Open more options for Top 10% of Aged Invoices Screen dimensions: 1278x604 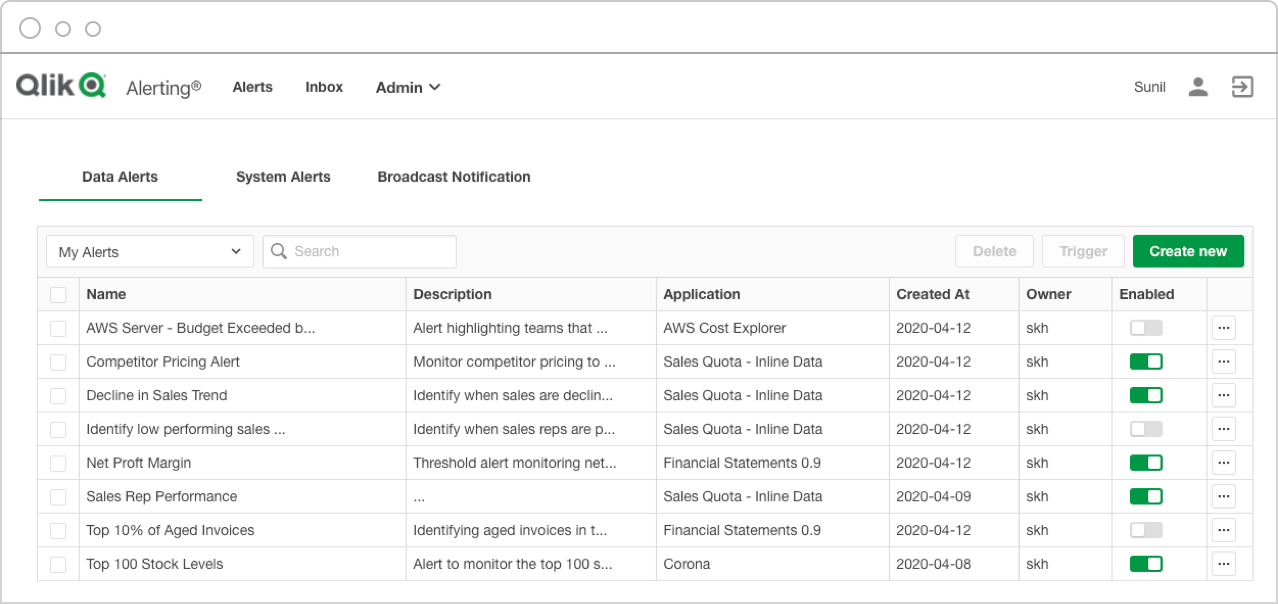[x=1224, y=530]
